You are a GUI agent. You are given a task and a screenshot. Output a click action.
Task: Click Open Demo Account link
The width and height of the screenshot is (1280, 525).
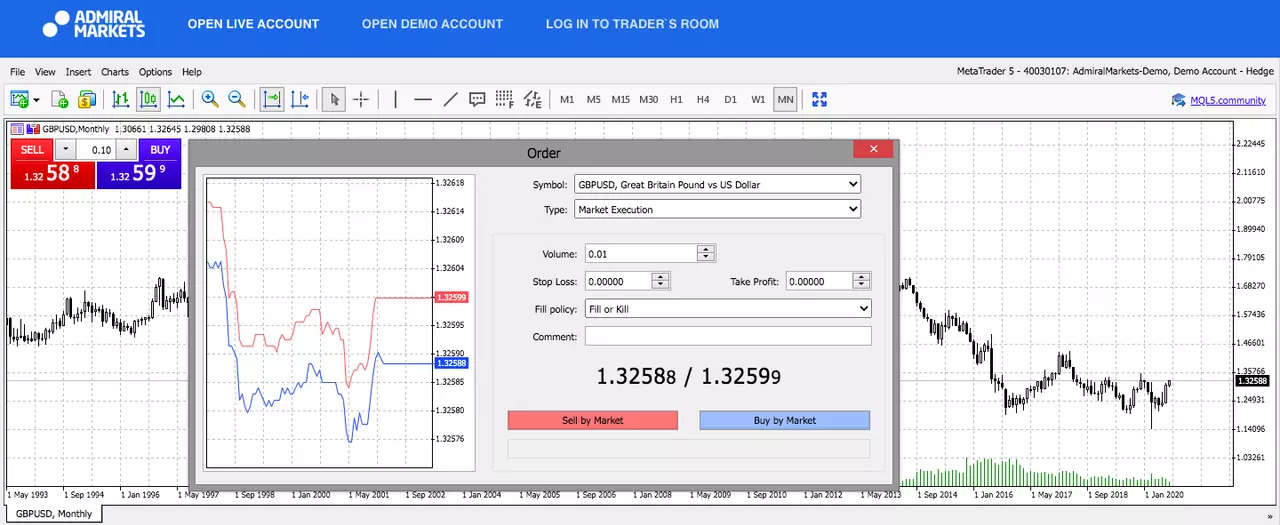pyautogui.click(x=432, y=24)
